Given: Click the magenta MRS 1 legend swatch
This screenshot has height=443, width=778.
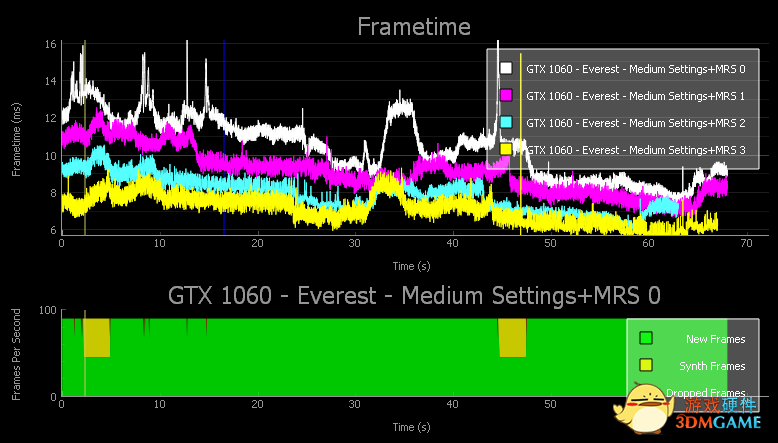Looking at the screenshot, I should (506, 95).
